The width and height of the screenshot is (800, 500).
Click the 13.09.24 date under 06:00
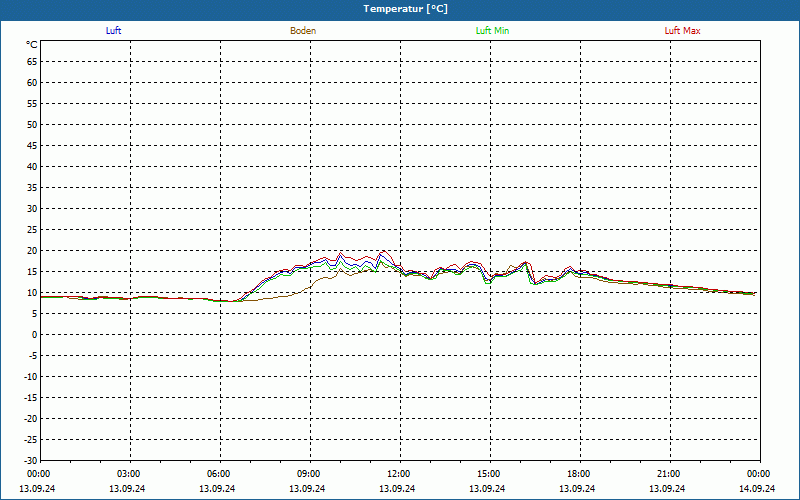217,488
